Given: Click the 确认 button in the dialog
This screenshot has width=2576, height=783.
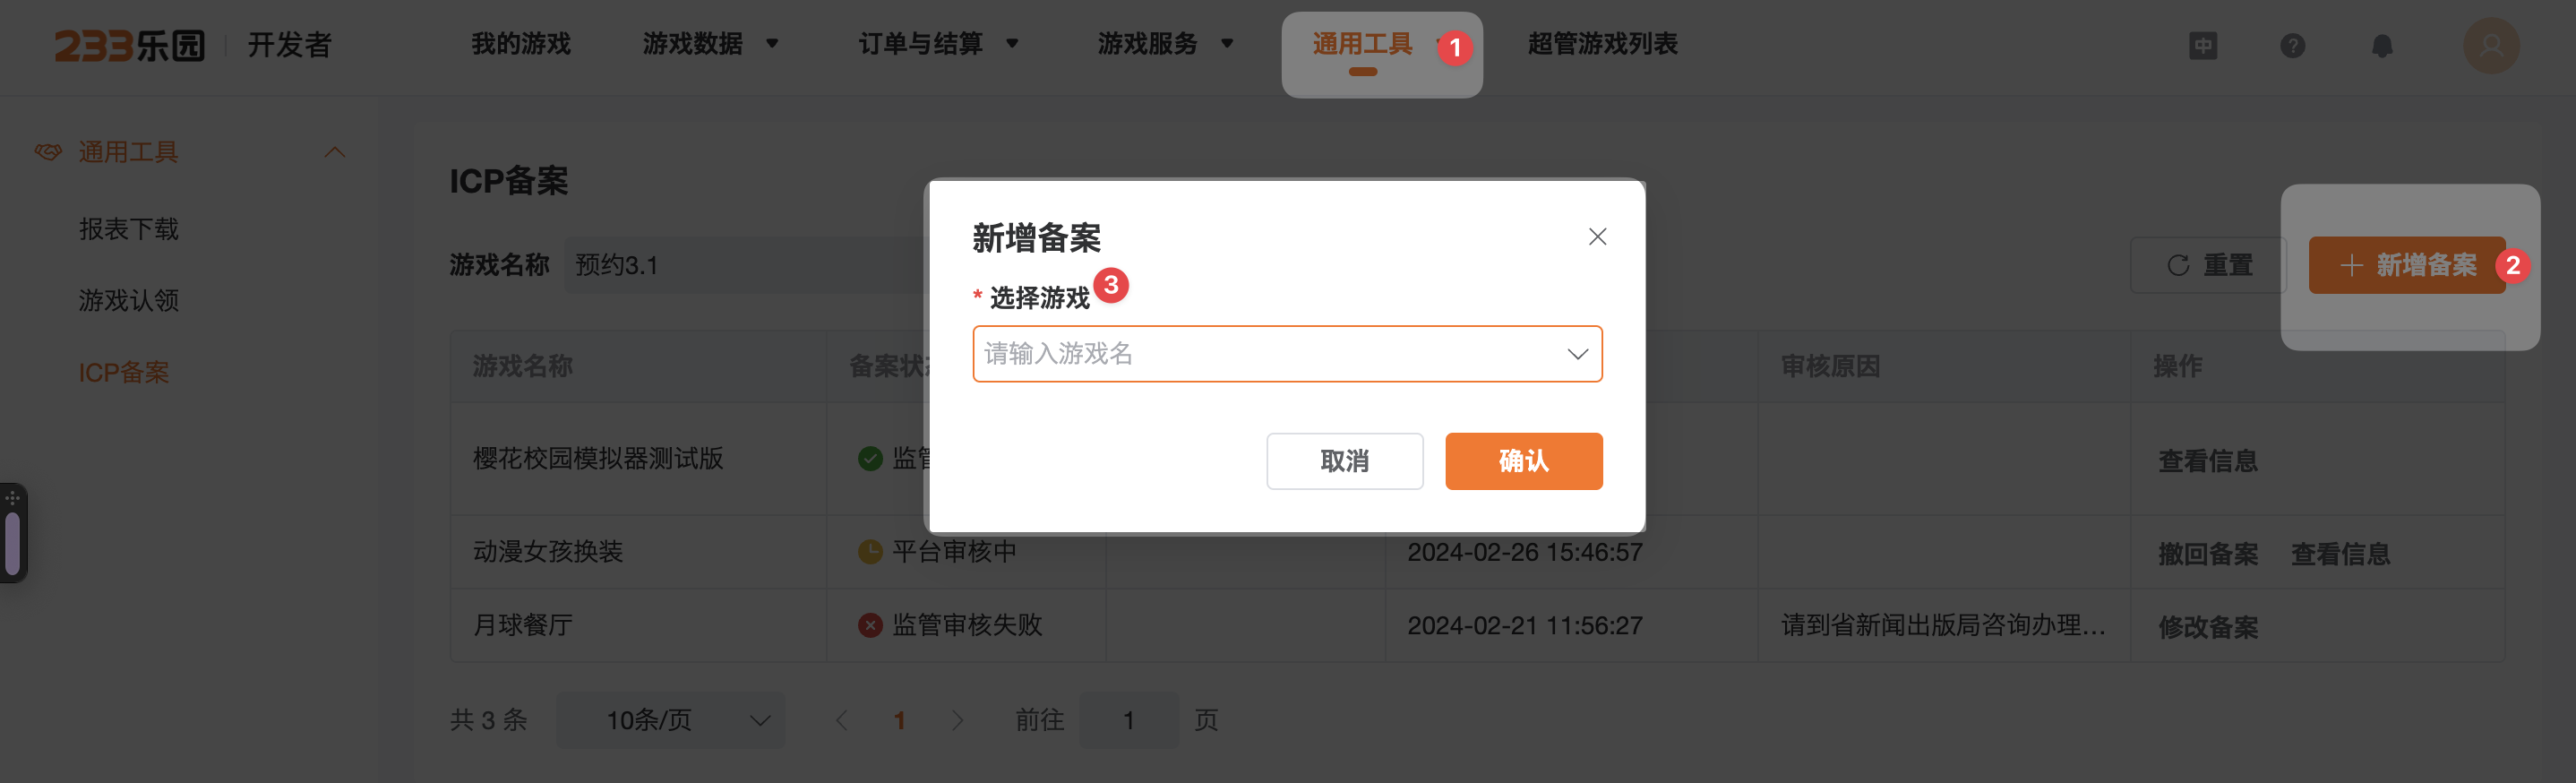Looking at the screenshot, I should pos(1523,461).
